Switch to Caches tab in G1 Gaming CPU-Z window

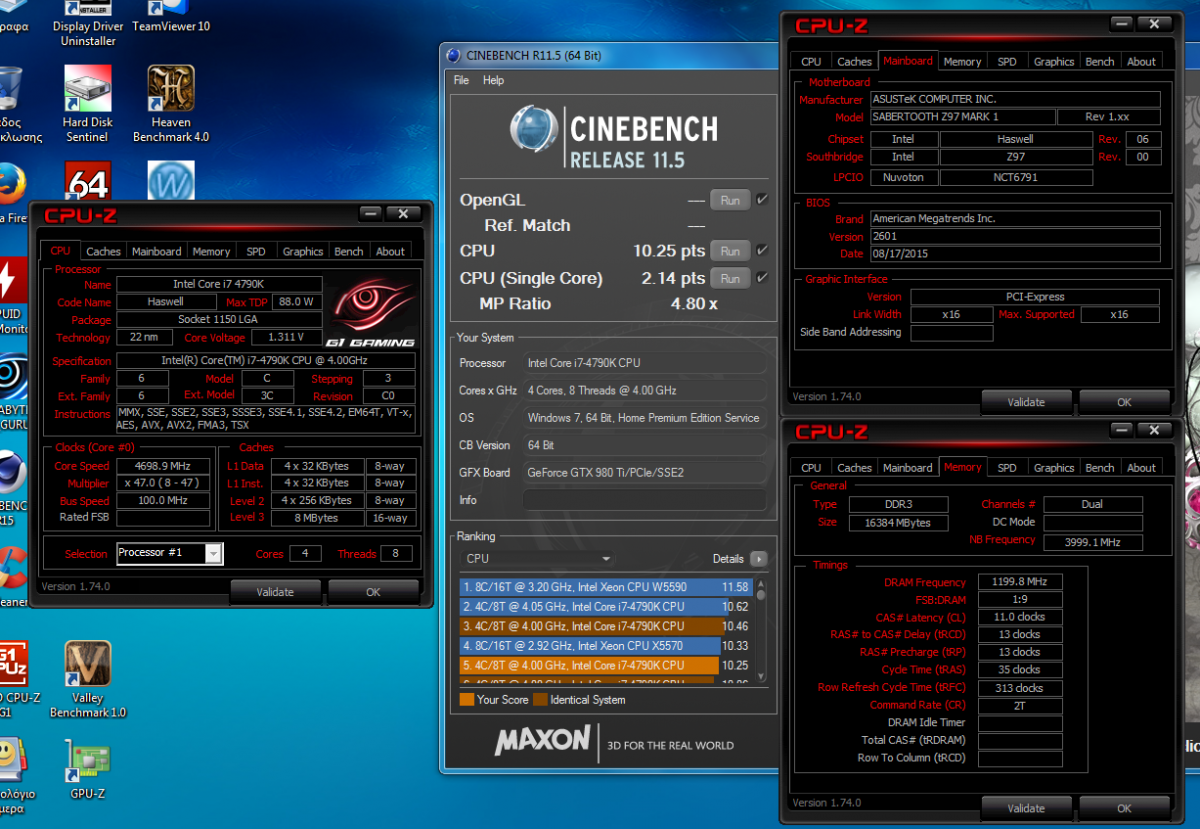point(103,252)
